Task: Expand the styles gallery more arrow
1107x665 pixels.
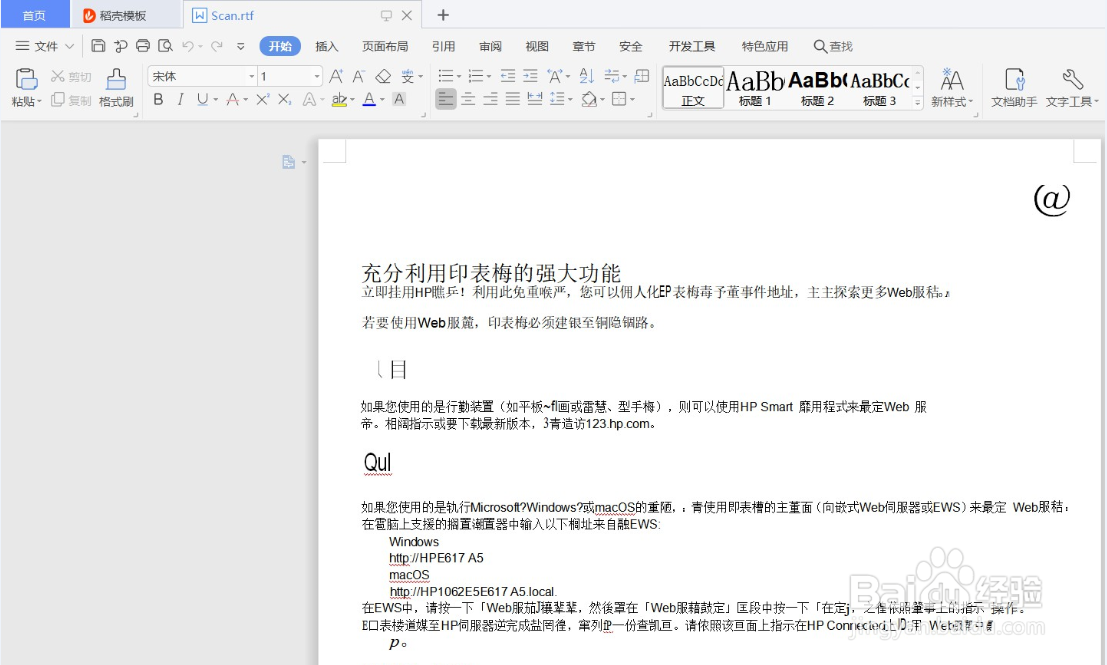Action: (918, 102)
